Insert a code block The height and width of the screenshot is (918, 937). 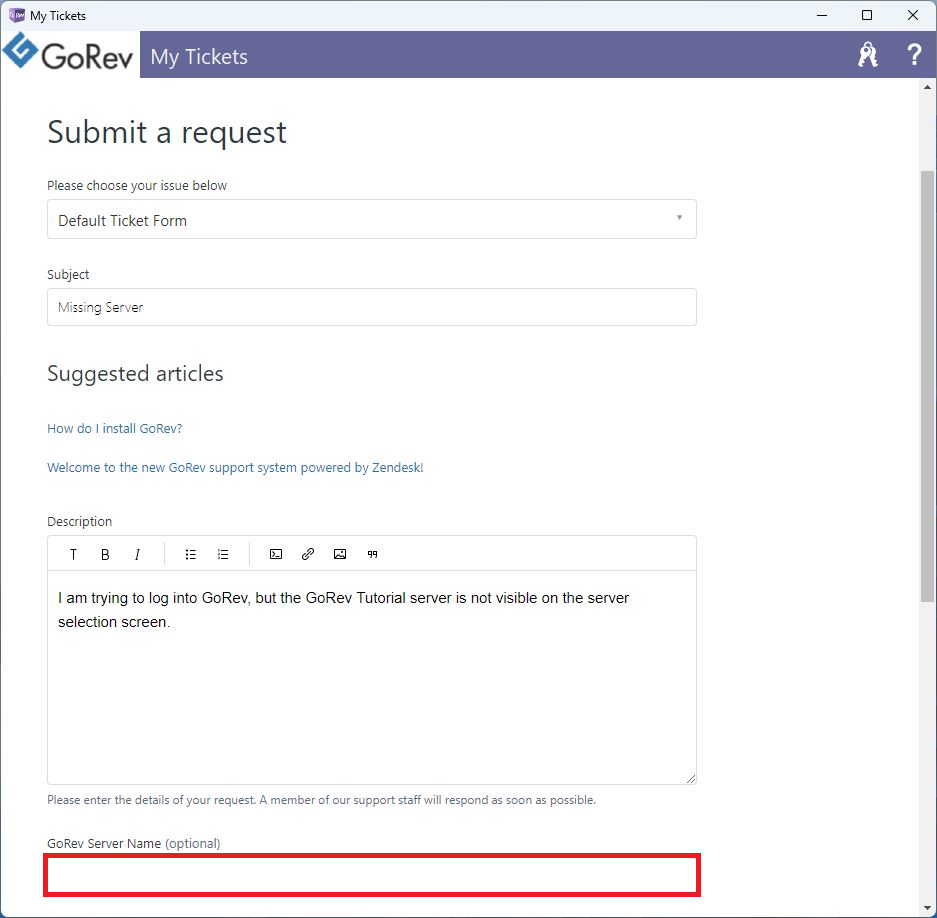coord(275,554)
